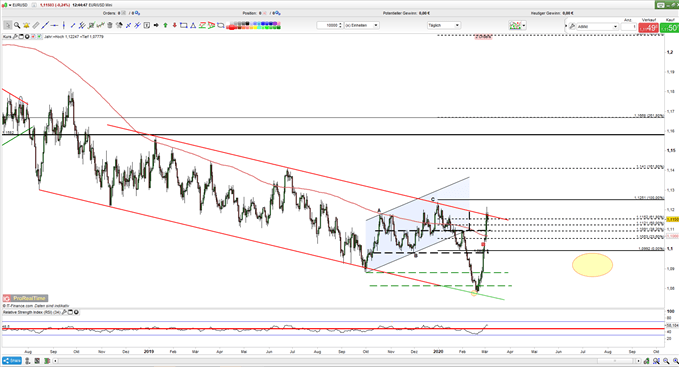Select the rectangle drawing tool
The width and height of the screenshot is (679, 367).
click(184, 26)
